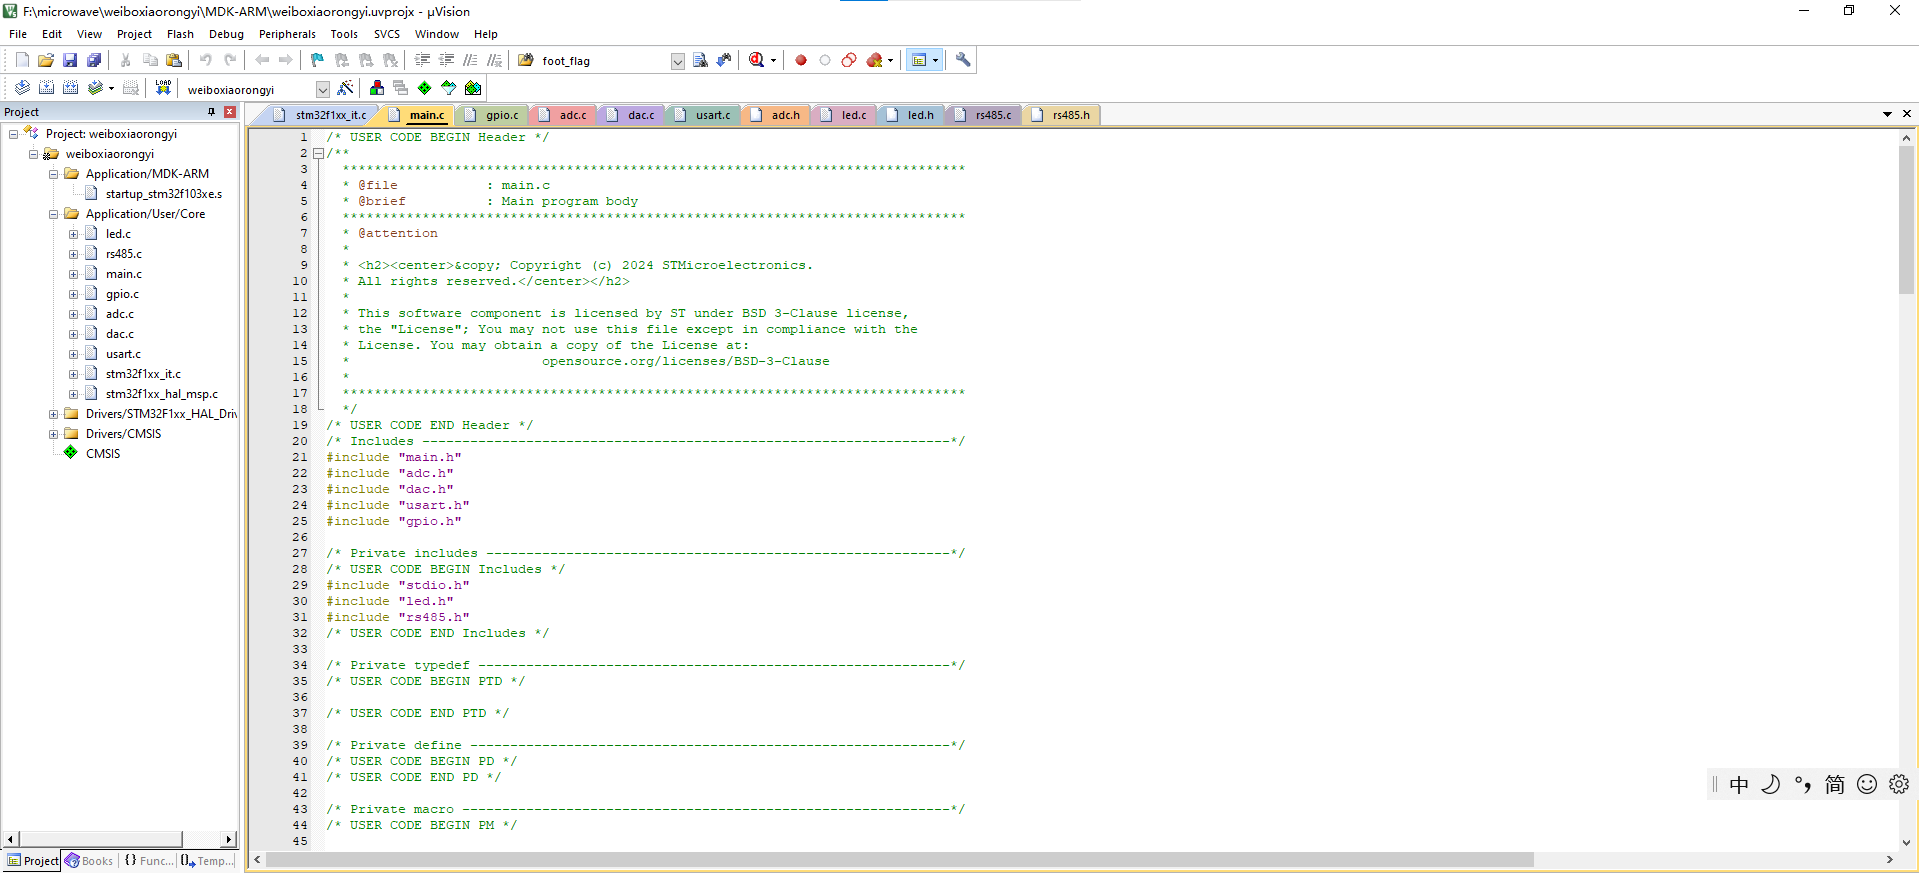Click the Unindent selected lines icon
This screenshot has width=1919, height=874.
coord(446,60)
